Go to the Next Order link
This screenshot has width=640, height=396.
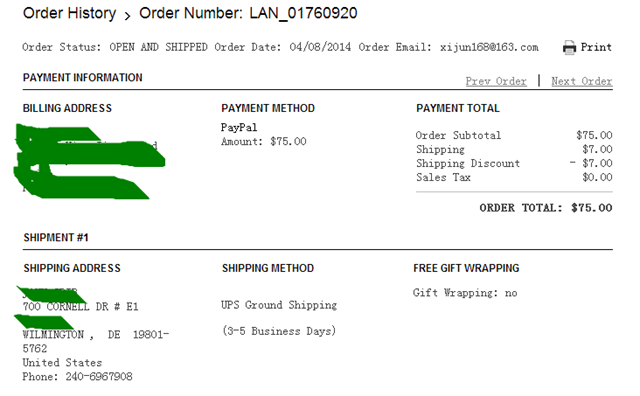click(x=582, y=81)
